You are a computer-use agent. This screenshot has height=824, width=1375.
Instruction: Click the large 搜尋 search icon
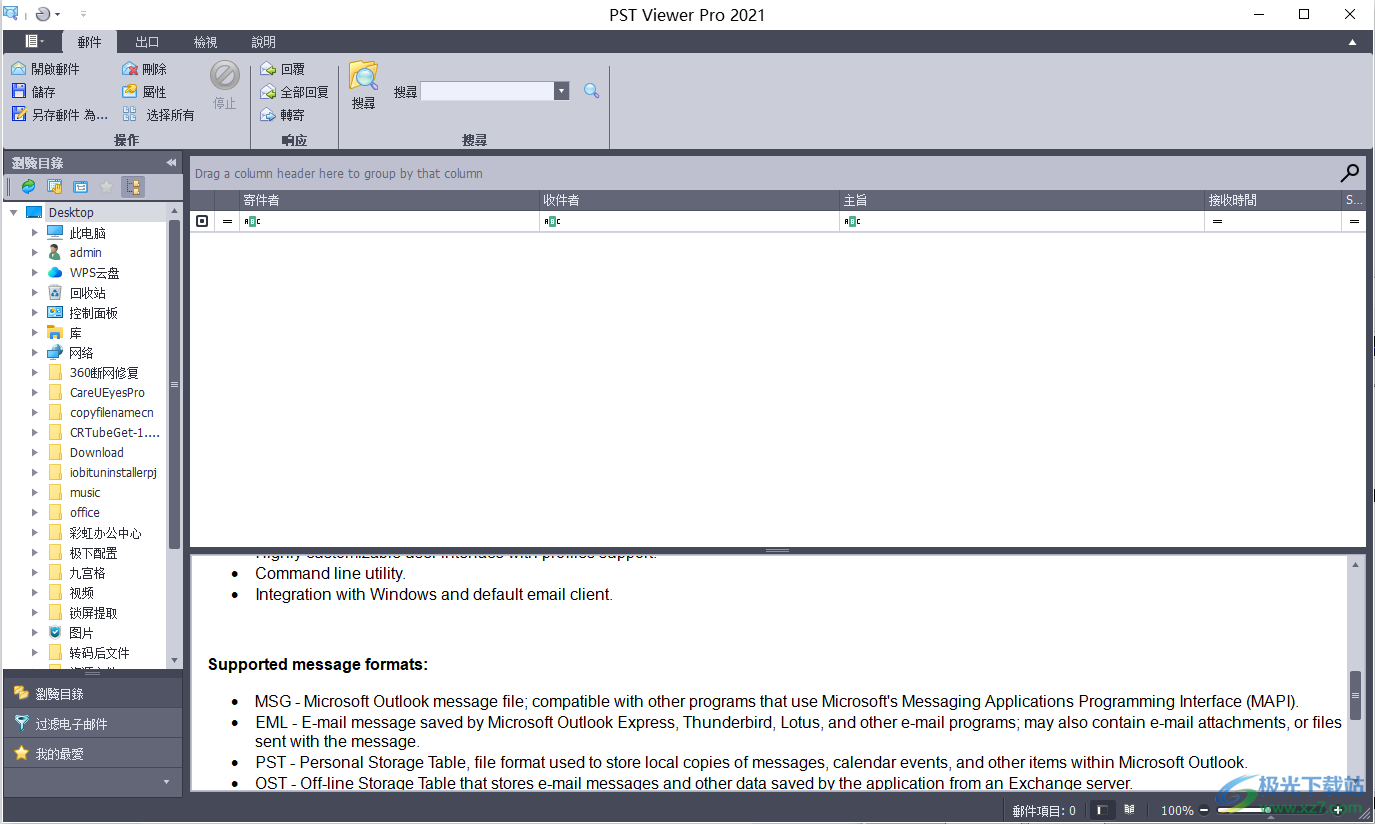(x=363, y=77)
